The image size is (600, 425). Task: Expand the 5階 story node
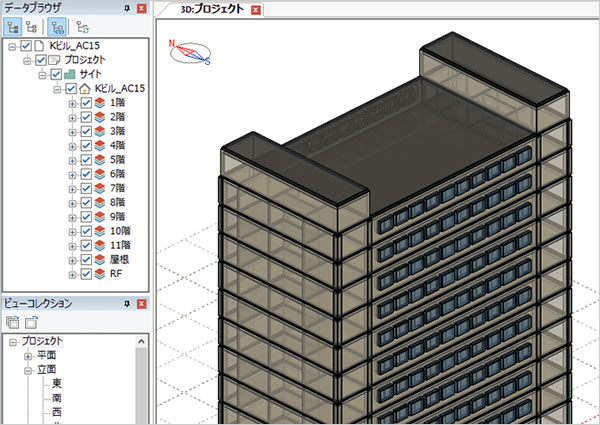(72, 161)
